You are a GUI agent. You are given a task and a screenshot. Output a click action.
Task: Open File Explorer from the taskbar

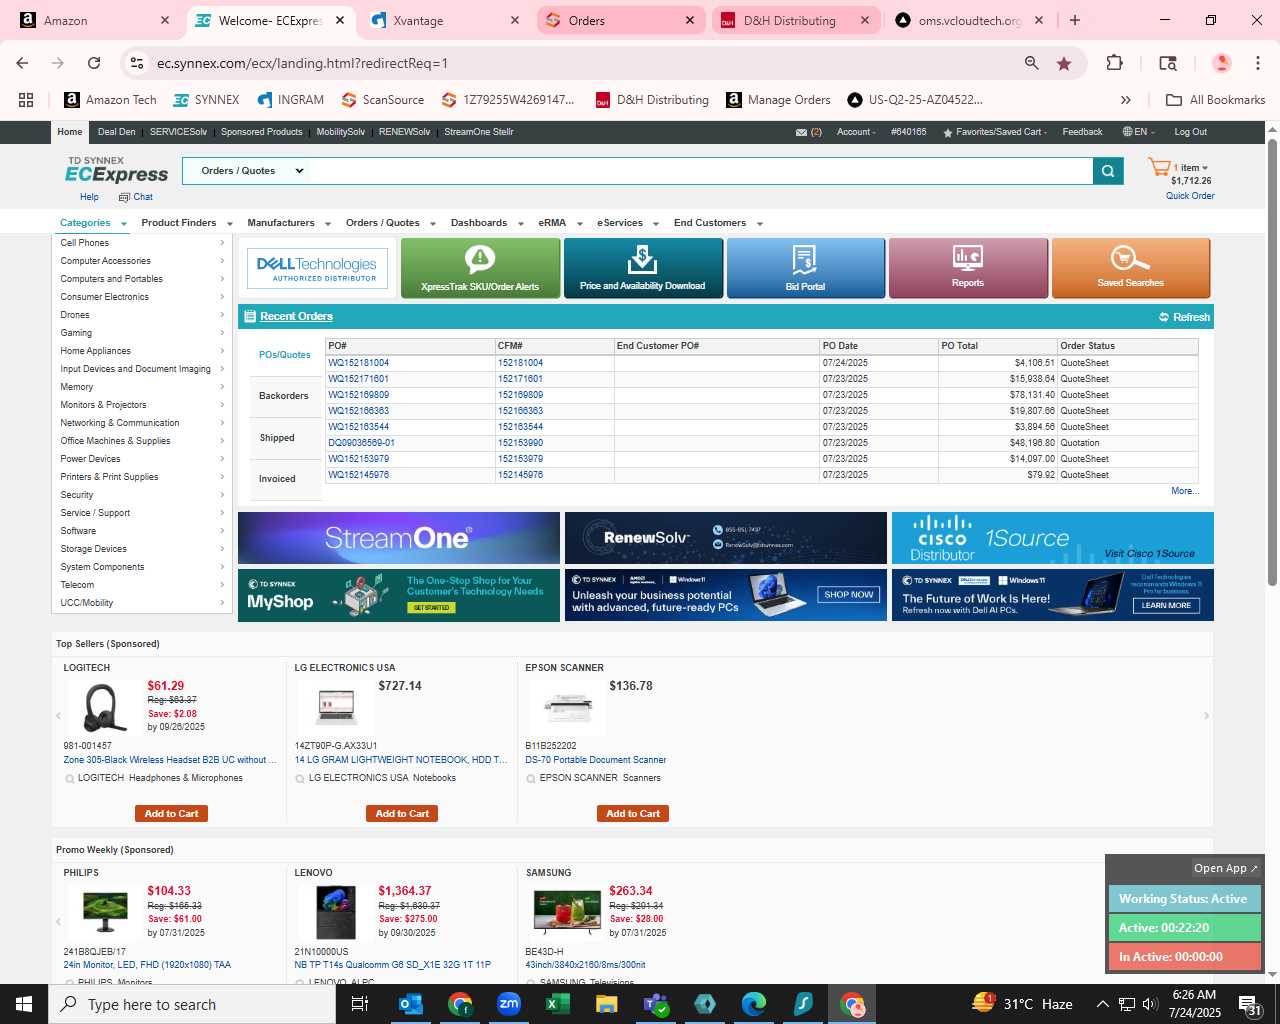606,1004
